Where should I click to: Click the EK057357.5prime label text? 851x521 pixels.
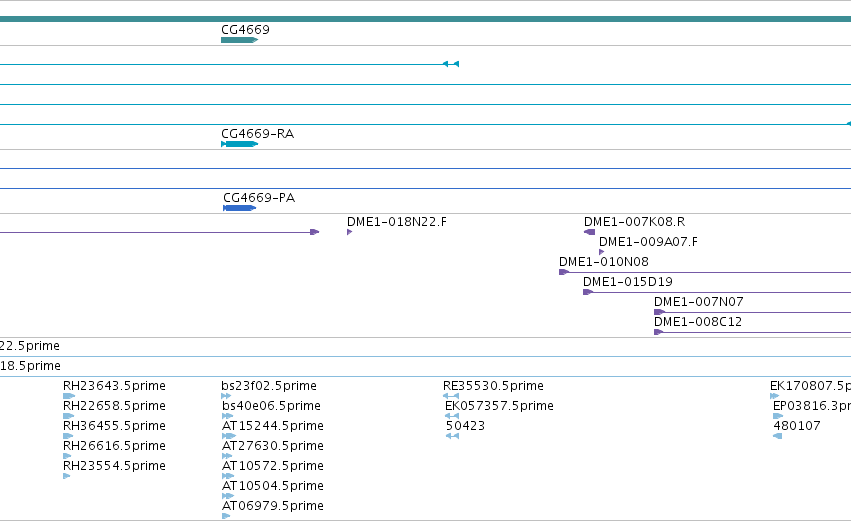coord(499,406)
